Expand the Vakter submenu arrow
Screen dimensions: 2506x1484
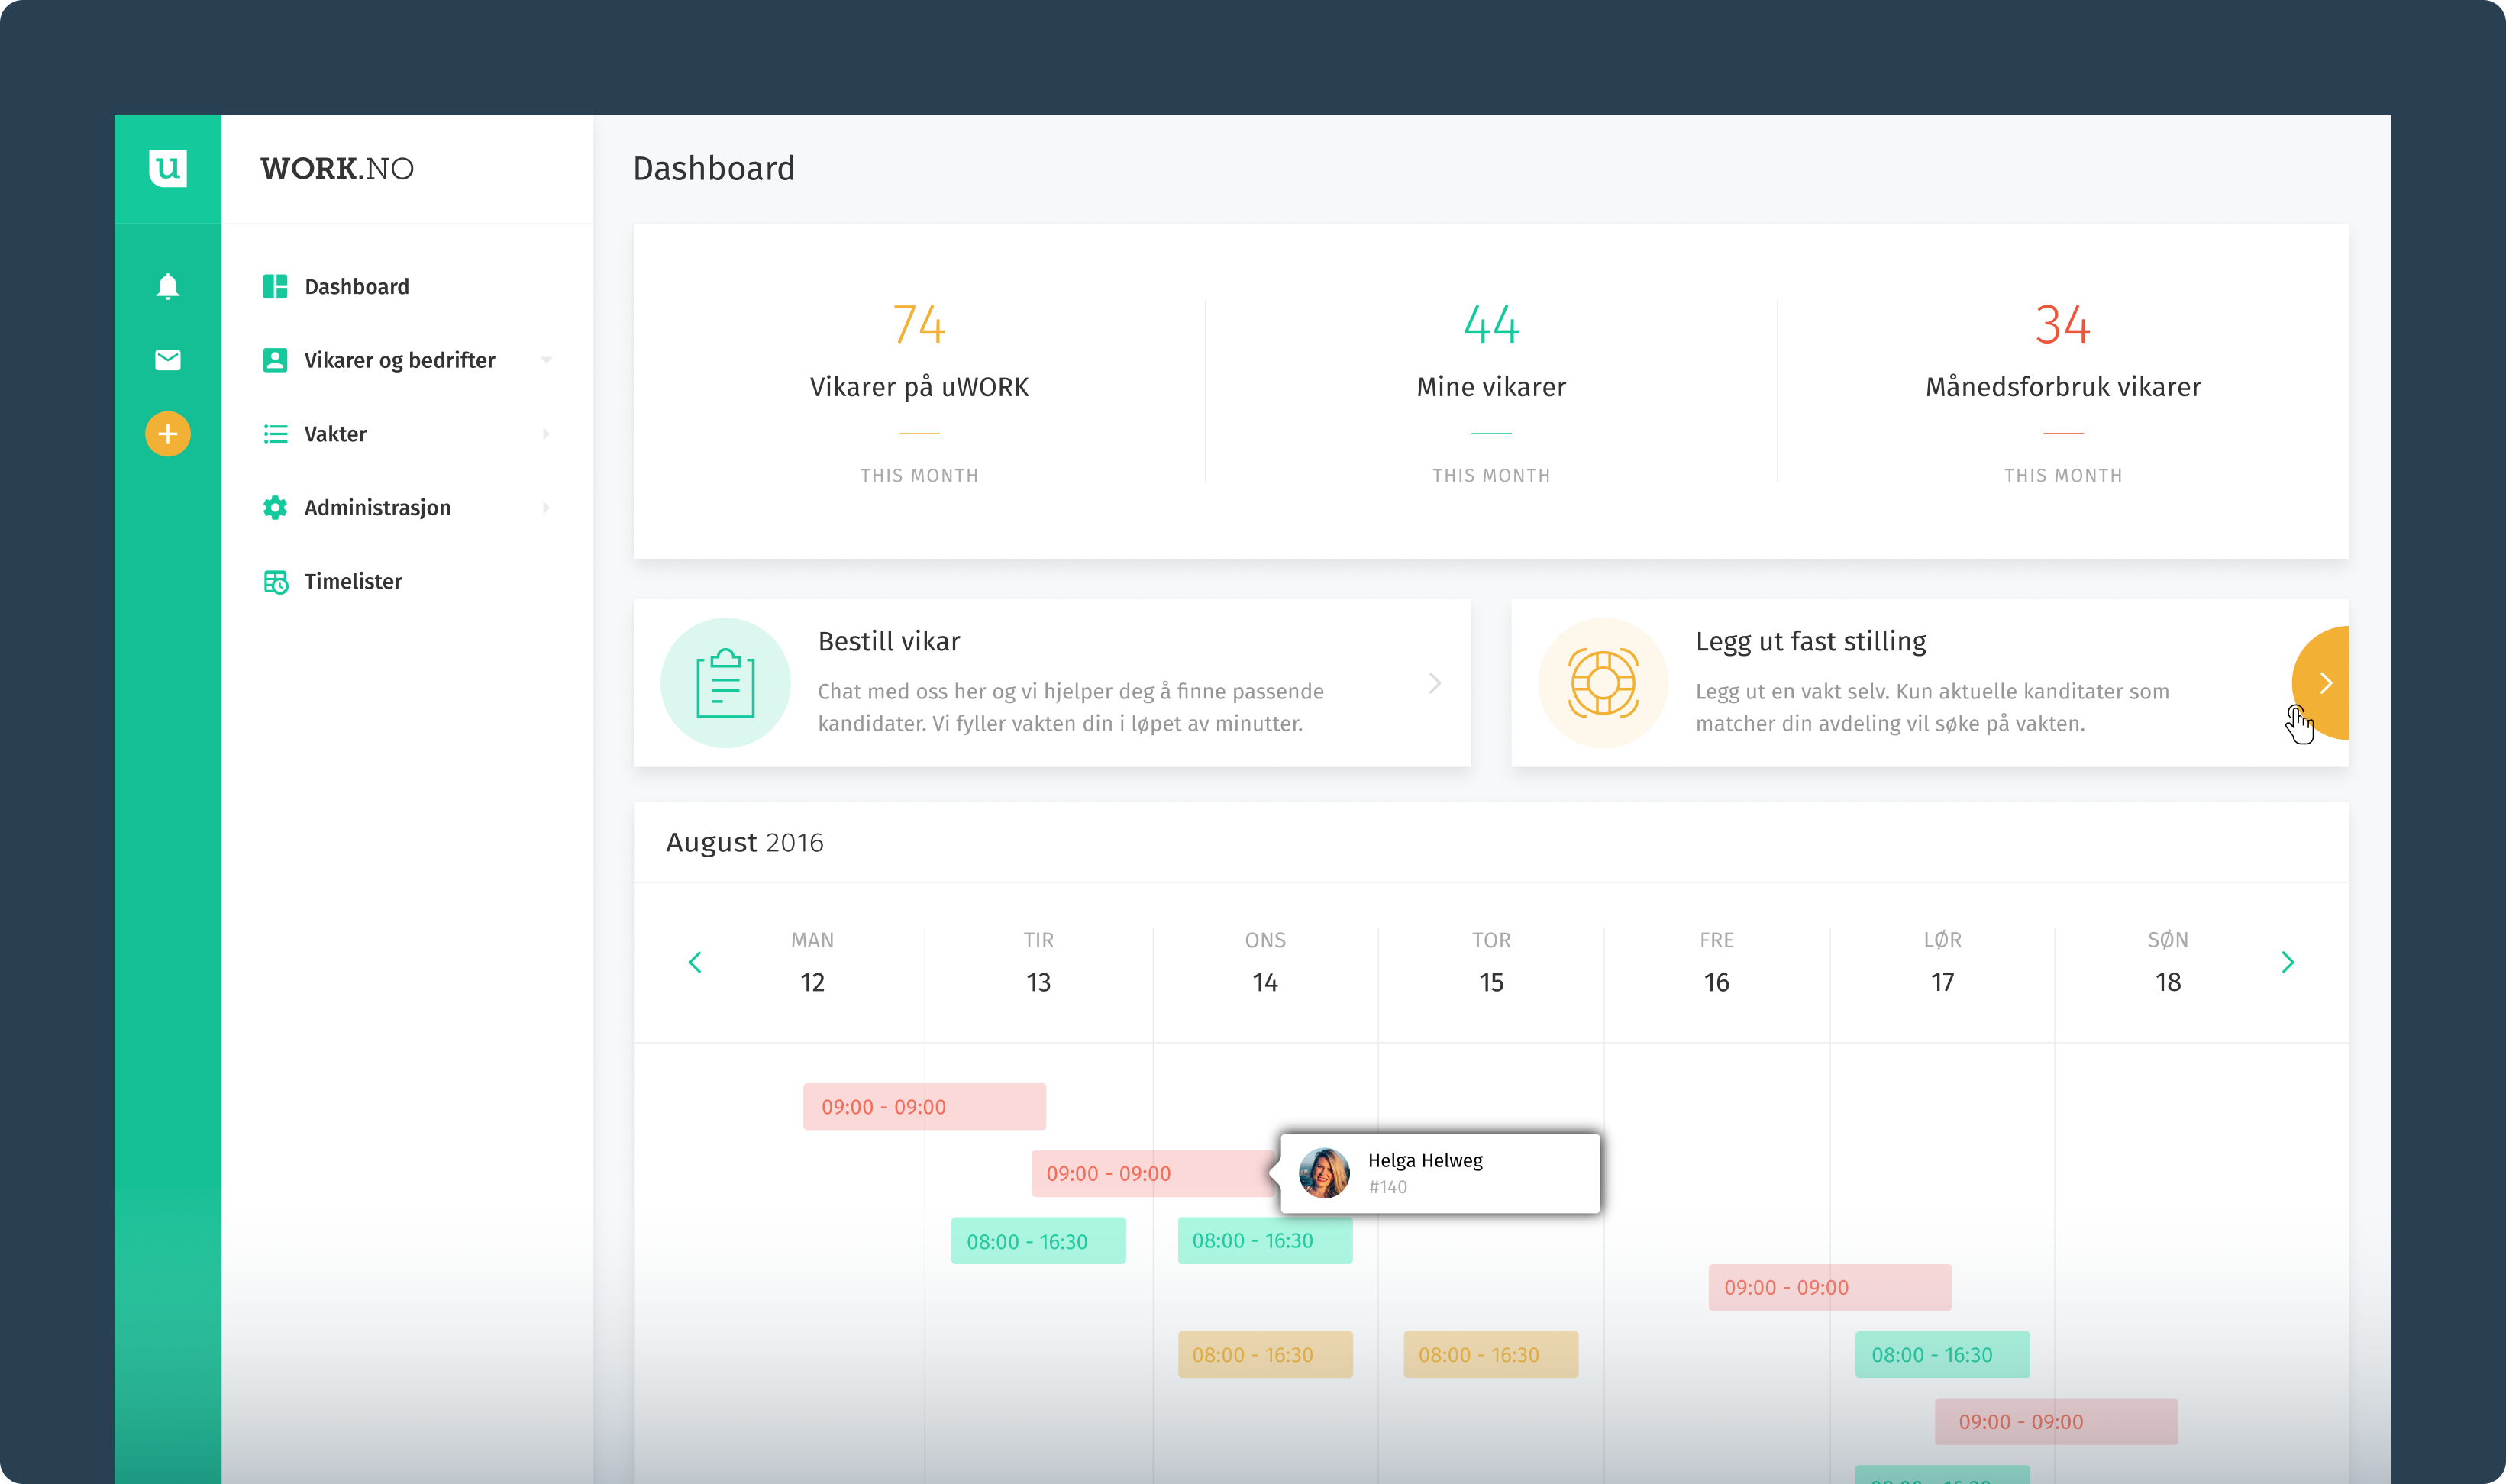tap(546, 434)
